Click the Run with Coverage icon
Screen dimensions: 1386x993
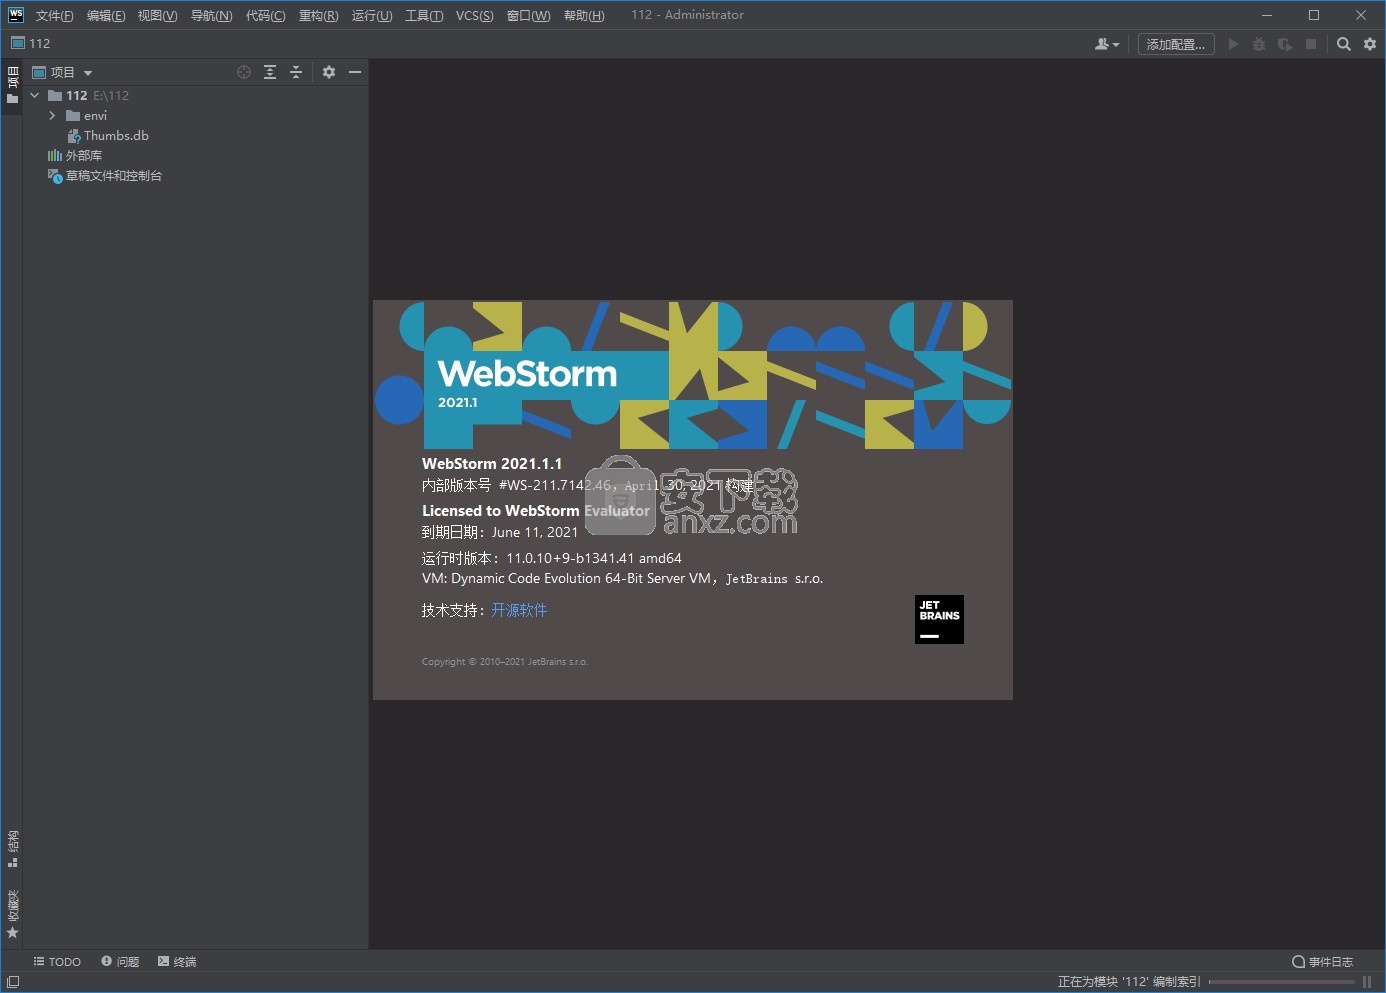tap(1285, 44)
